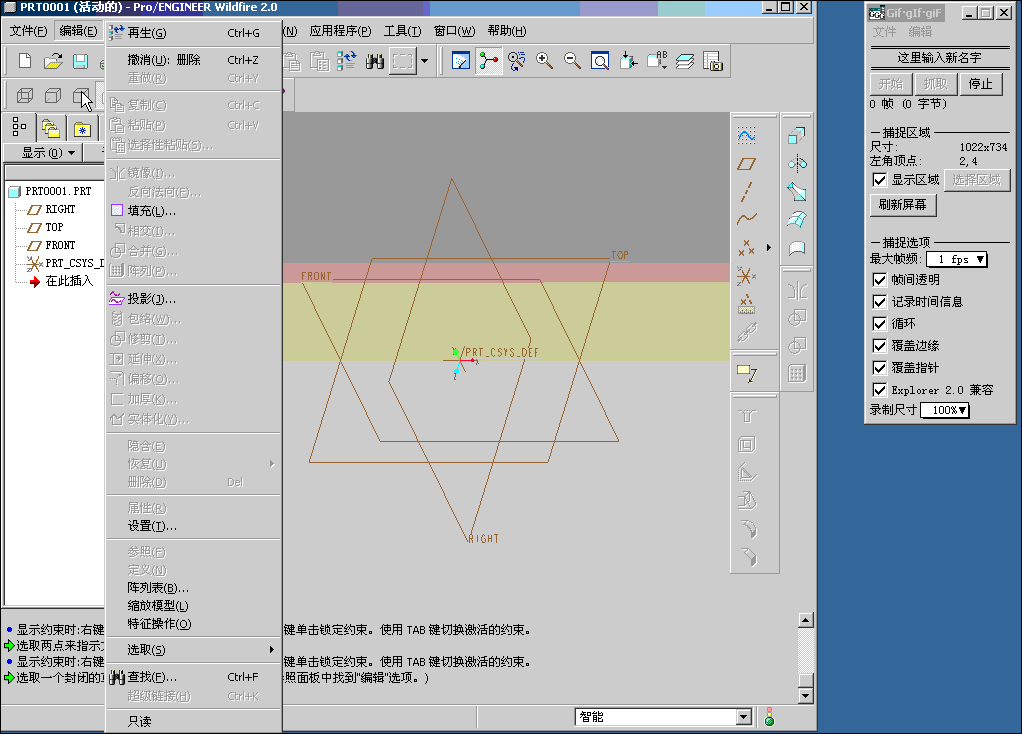Click the Zoom In magnifier icon
The image size is (1022, 734).
[x=544, y=61]
